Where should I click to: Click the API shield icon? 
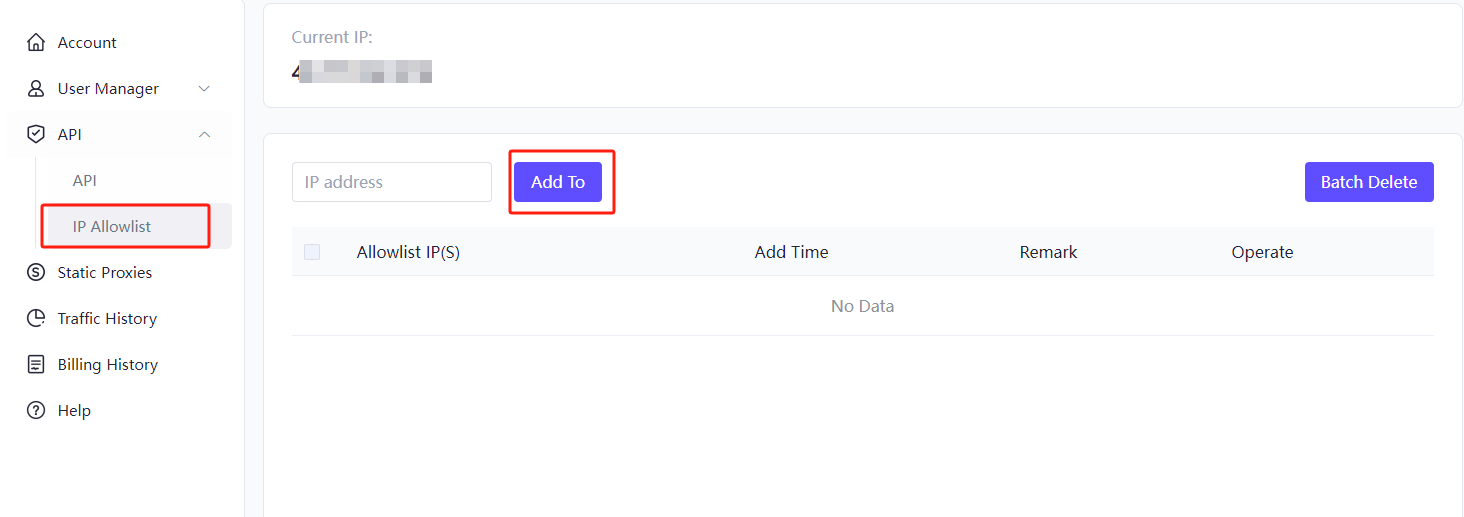[36, 135]
